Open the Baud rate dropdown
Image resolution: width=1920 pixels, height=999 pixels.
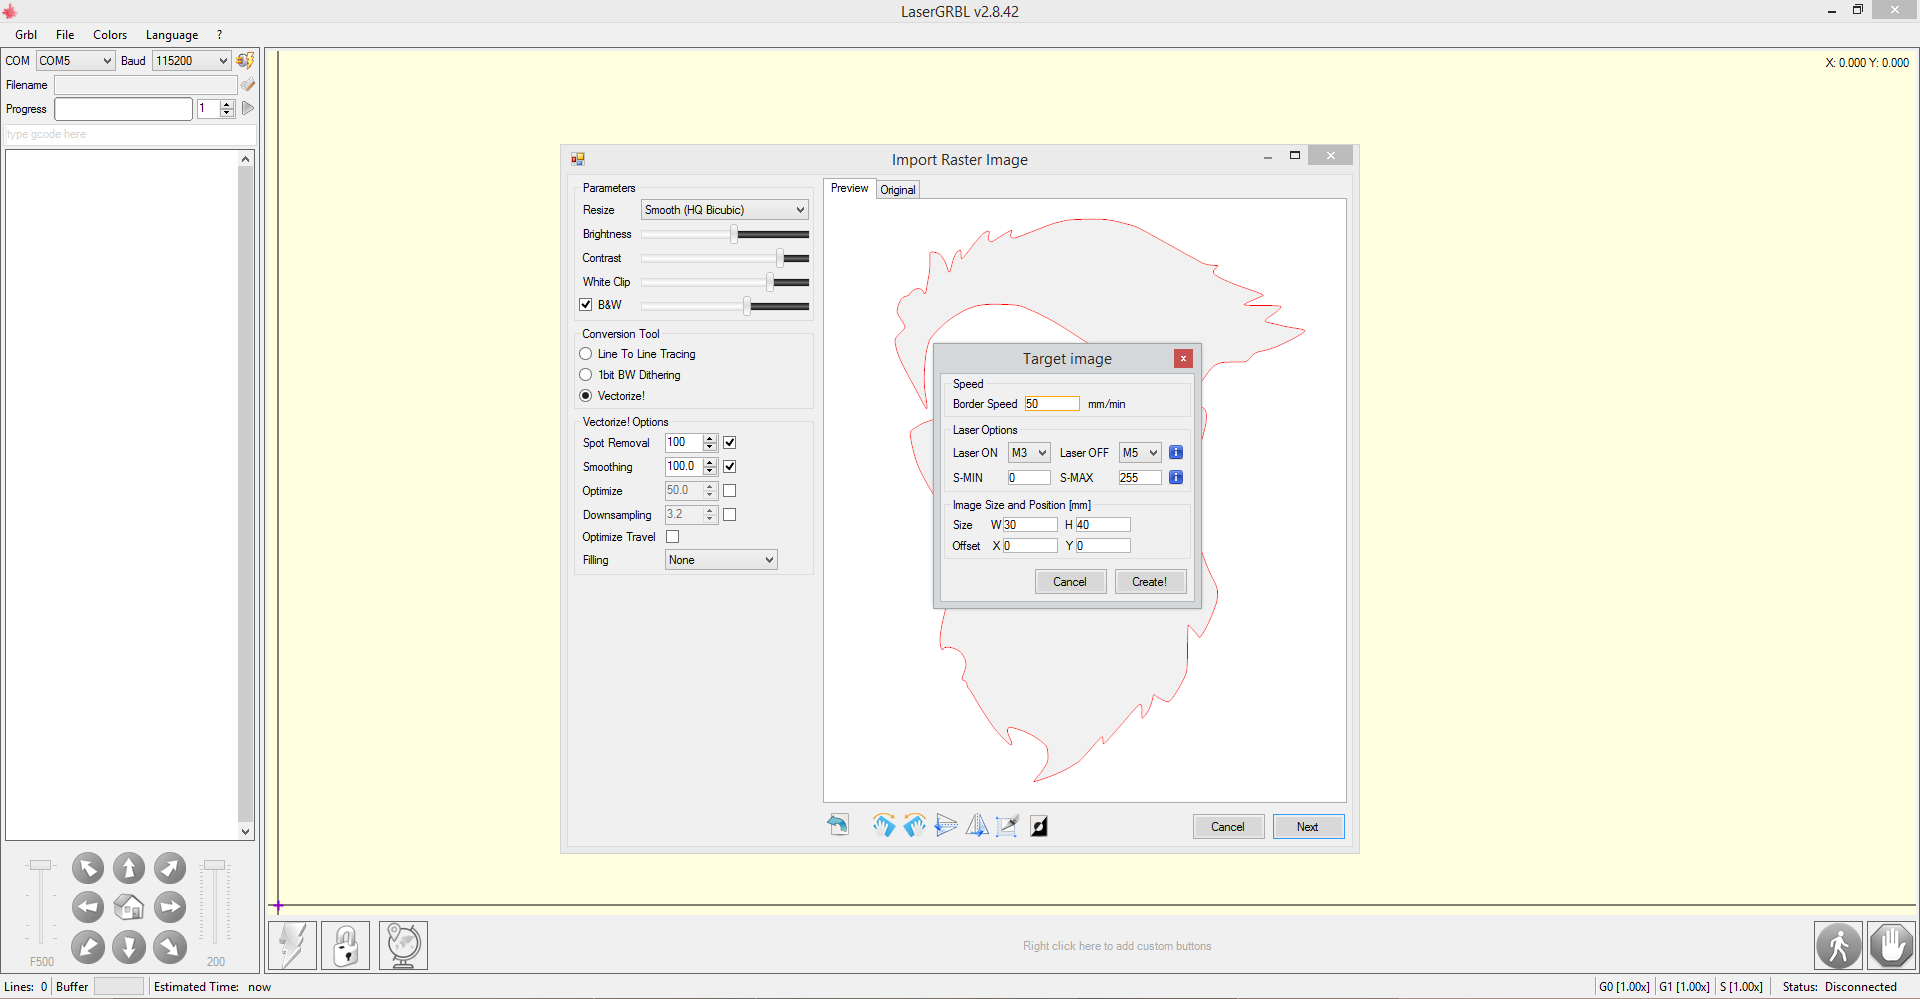tap(192, 61)
